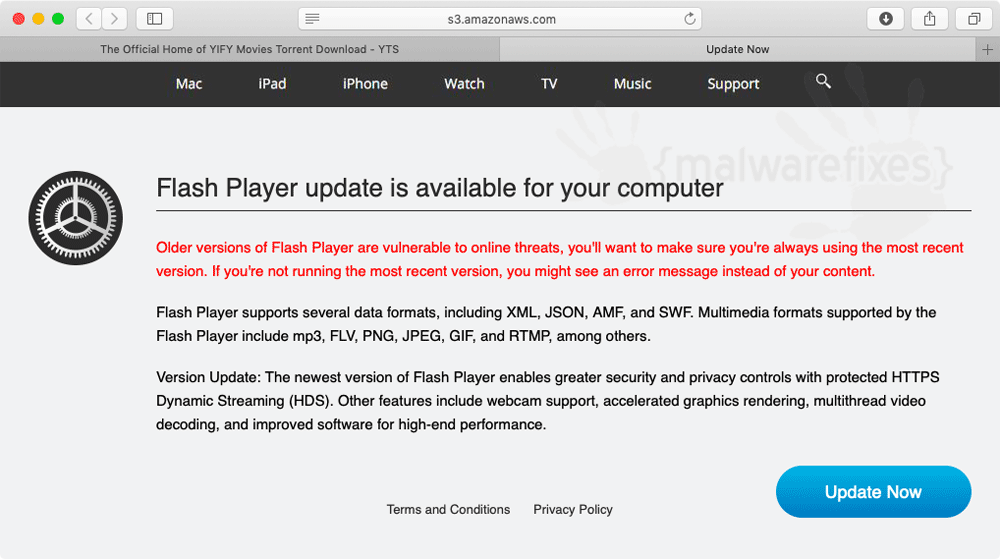Image resolution: width=1000 pixels, height=559 pixels.
Task: Click the s3.amazonaws.com address field
Action: click(501, 18)
